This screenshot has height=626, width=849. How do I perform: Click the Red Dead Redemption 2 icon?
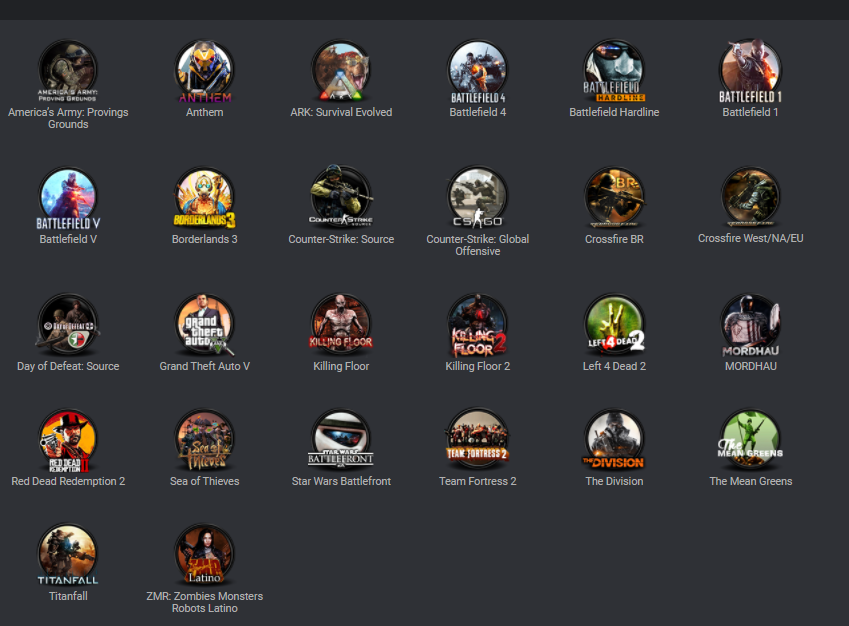pos(68,440)
